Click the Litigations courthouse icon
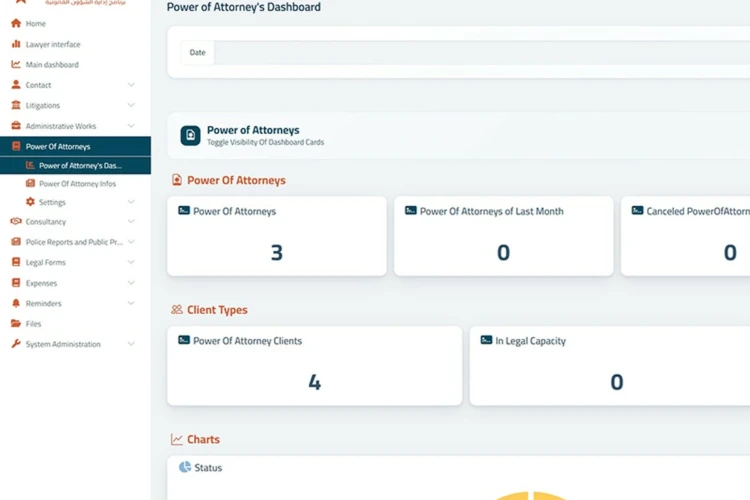750x500 pixels. [16, 105]
